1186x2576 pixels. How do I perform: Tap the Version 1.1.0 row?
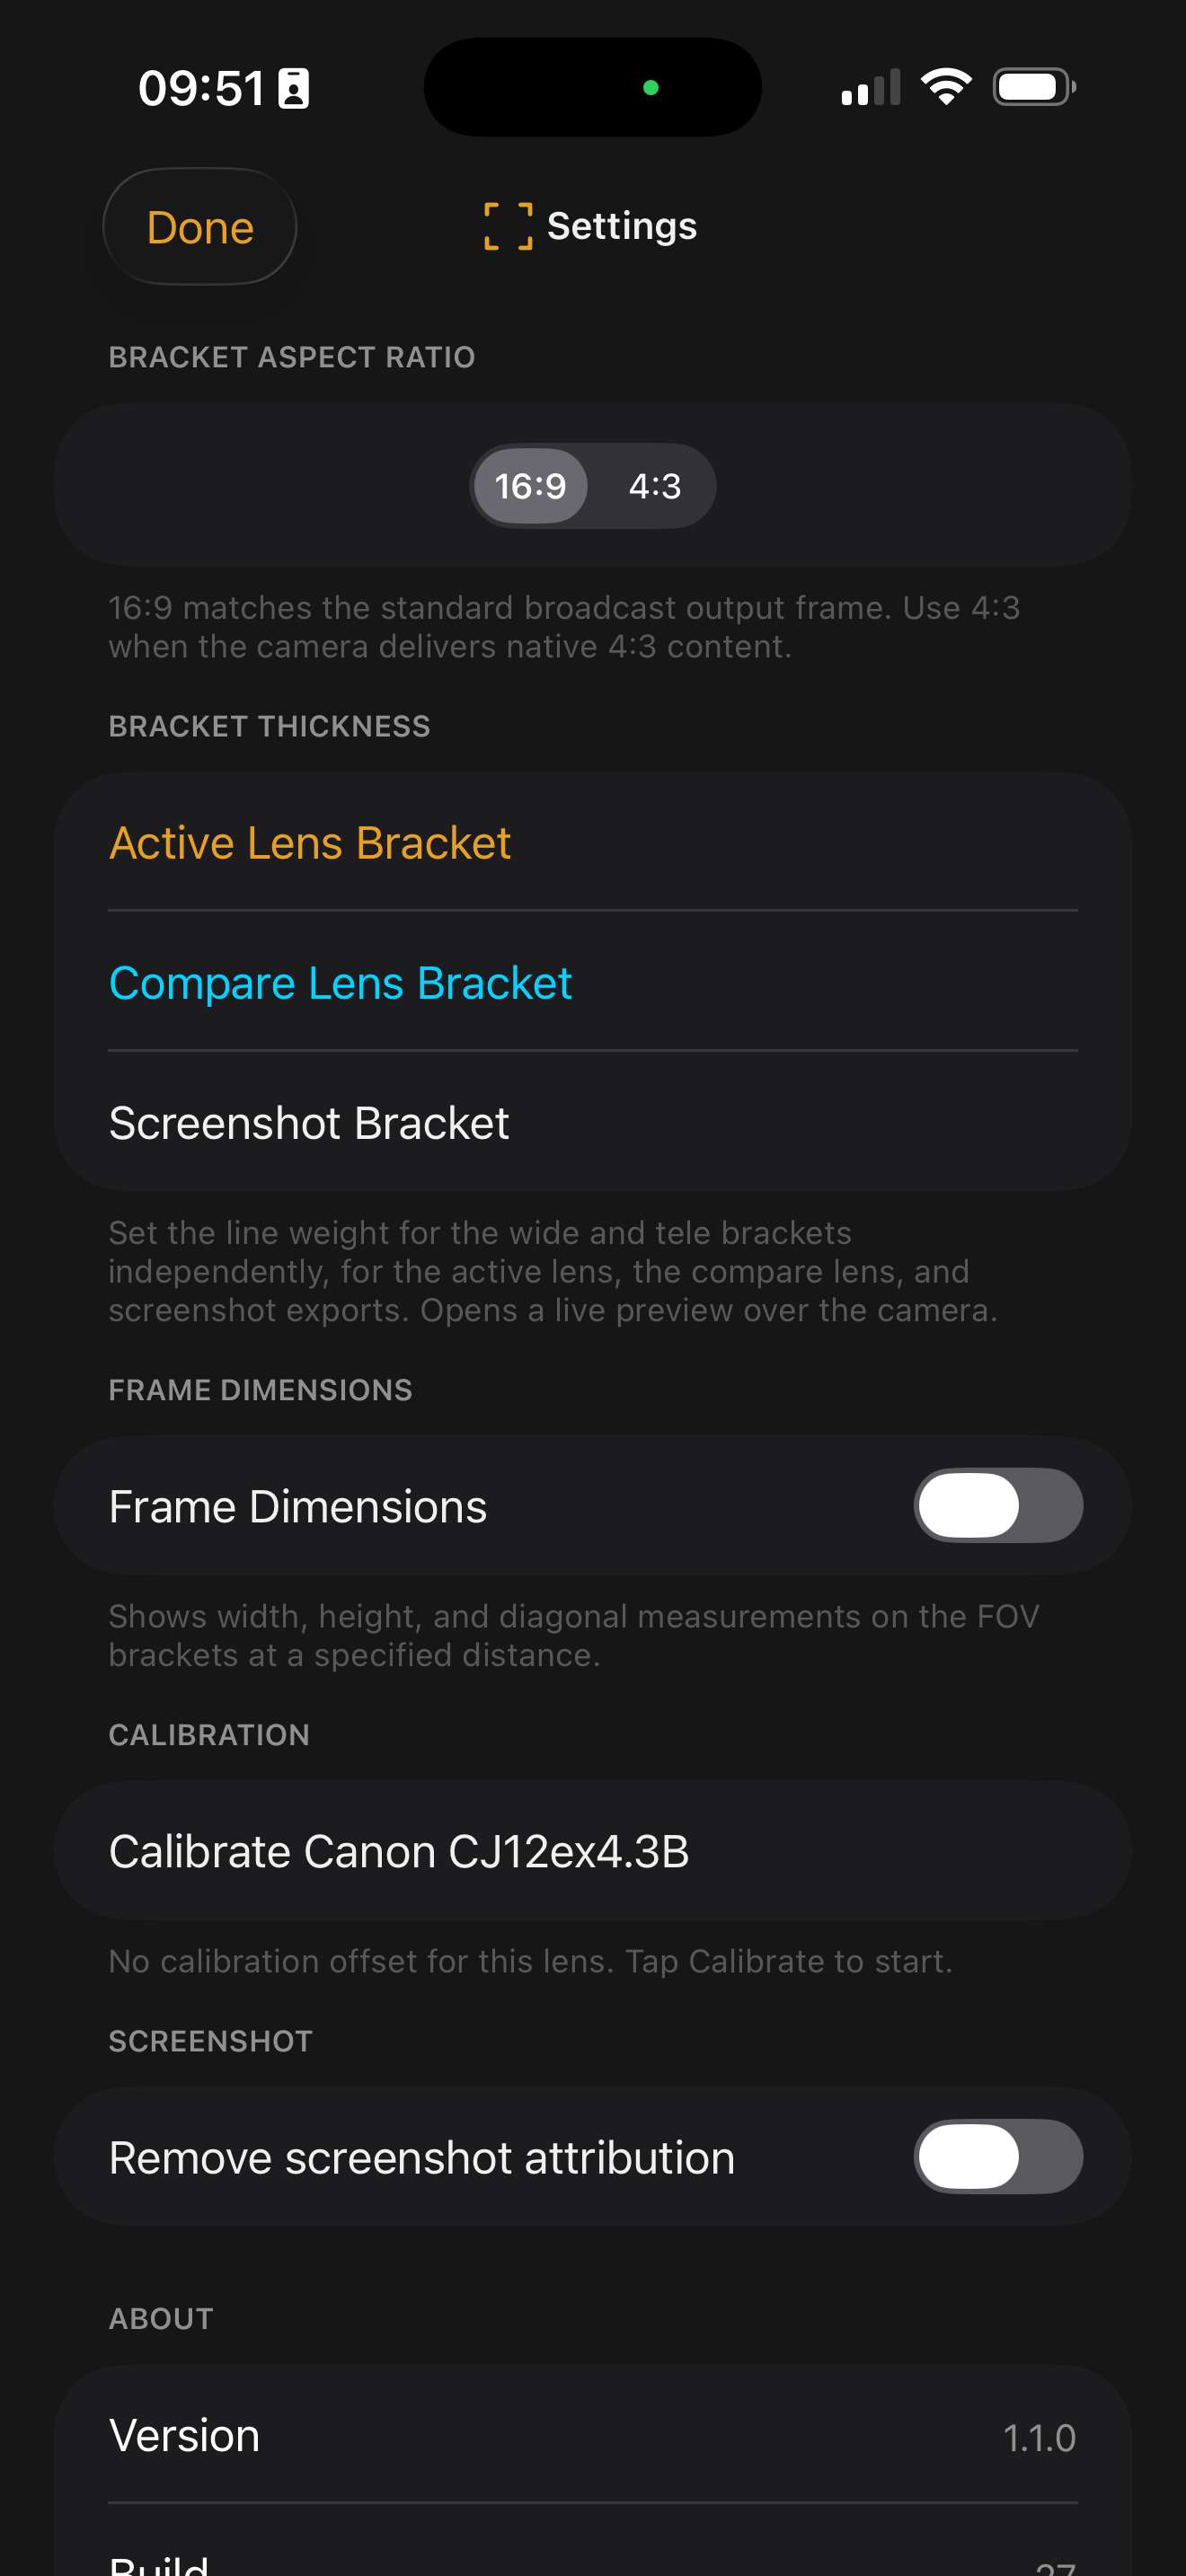pyautogui.click(x=593, y=2435)
